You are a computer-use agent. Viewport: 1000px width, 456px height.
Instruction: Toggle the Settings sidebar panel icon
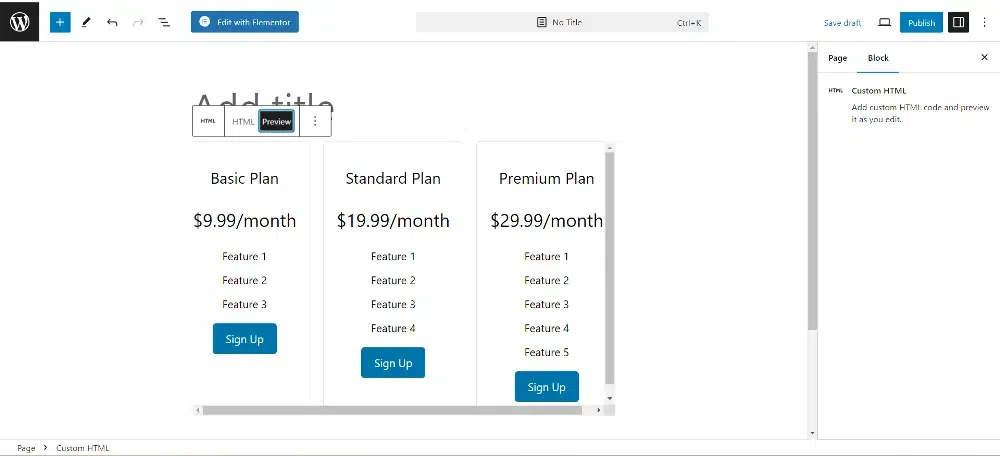[x=958, y=22]
